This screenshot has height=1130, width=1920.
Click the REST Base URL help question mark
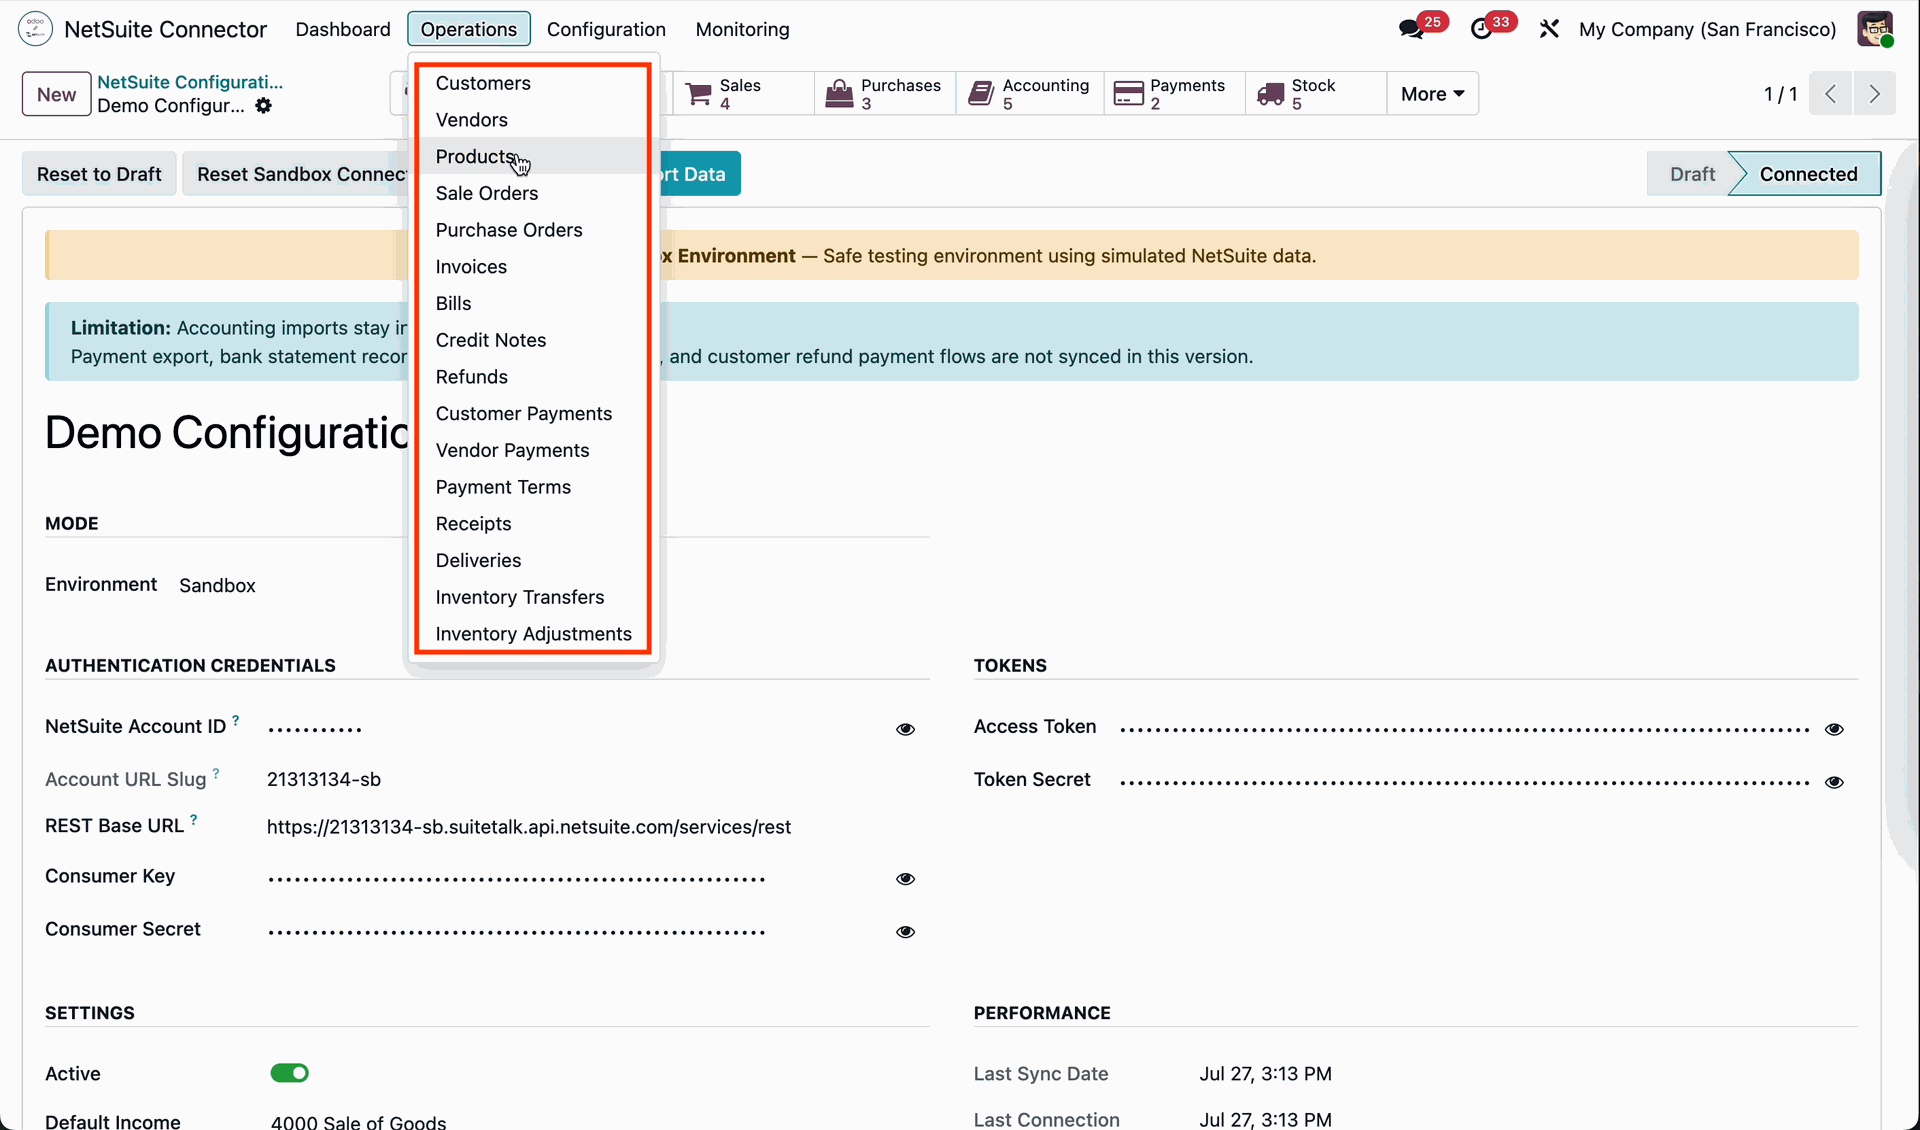pyautogui.click(x=194, y=820)
